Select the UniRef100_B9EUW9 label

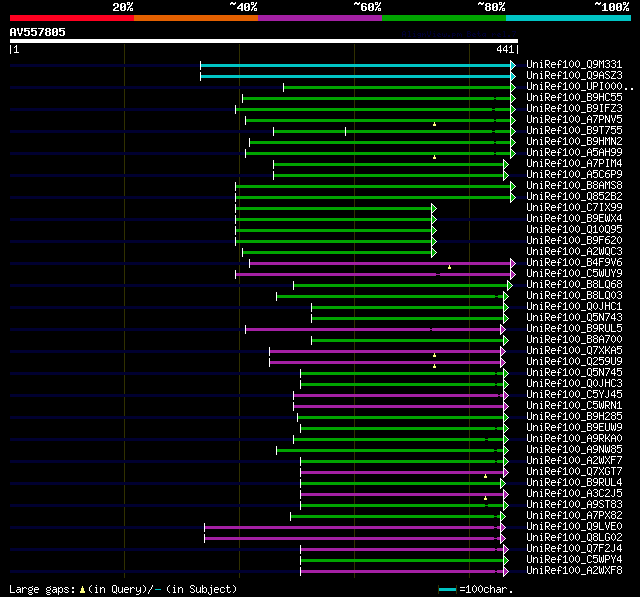coord(574,428)
